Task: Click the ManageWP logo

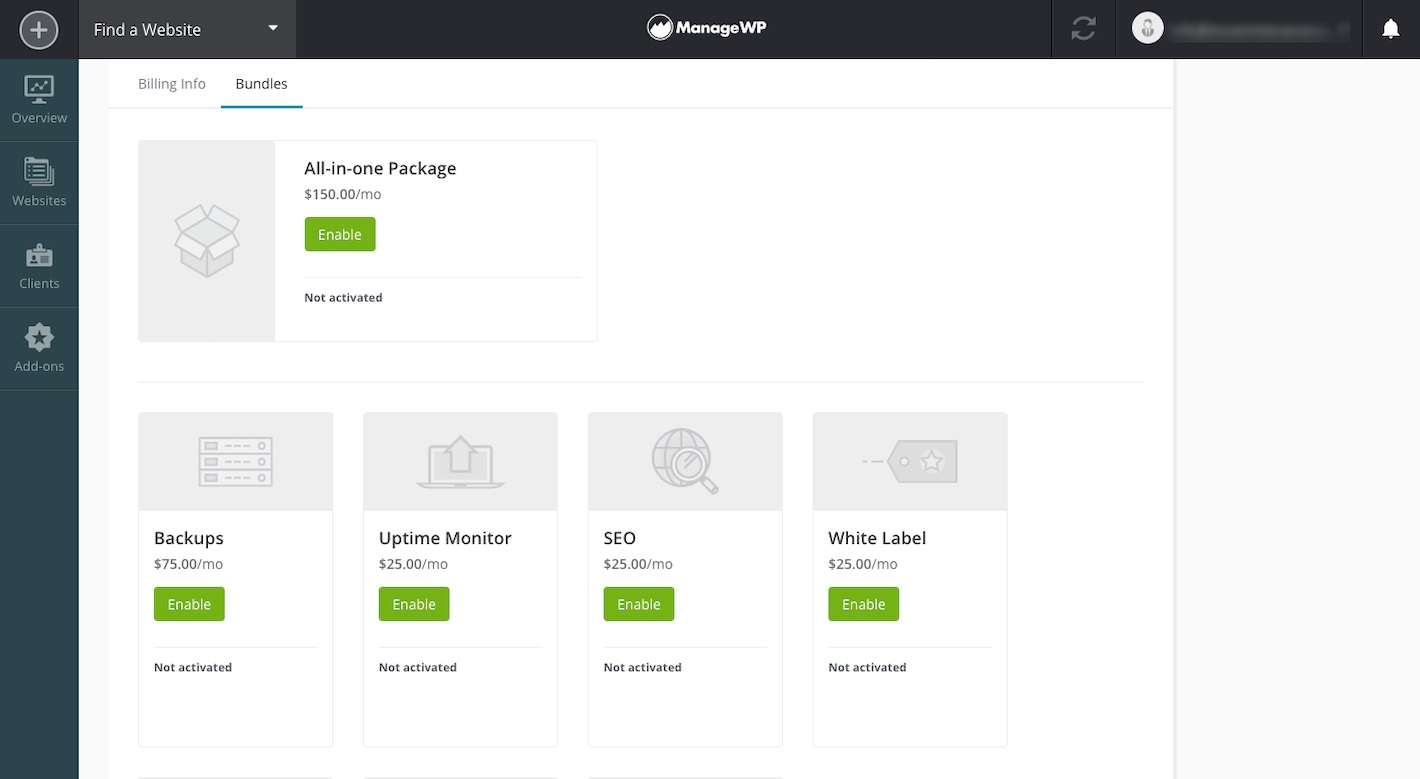Action: 707,29
